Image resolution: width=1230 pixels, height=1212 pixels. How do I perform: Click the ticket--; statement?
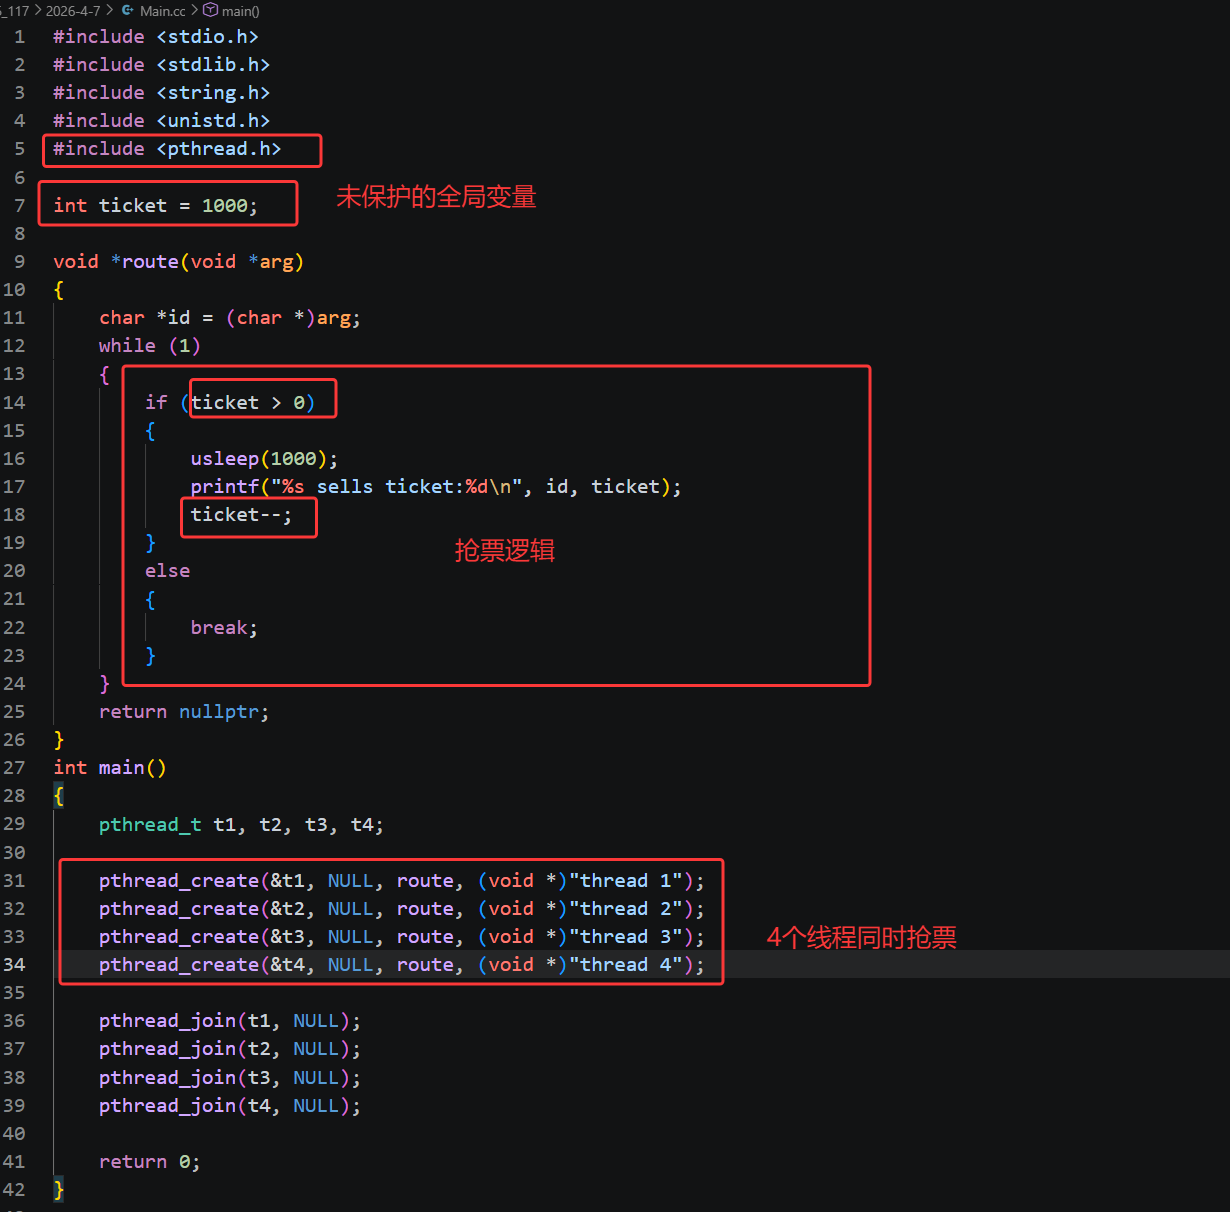[x=241, y=515]
